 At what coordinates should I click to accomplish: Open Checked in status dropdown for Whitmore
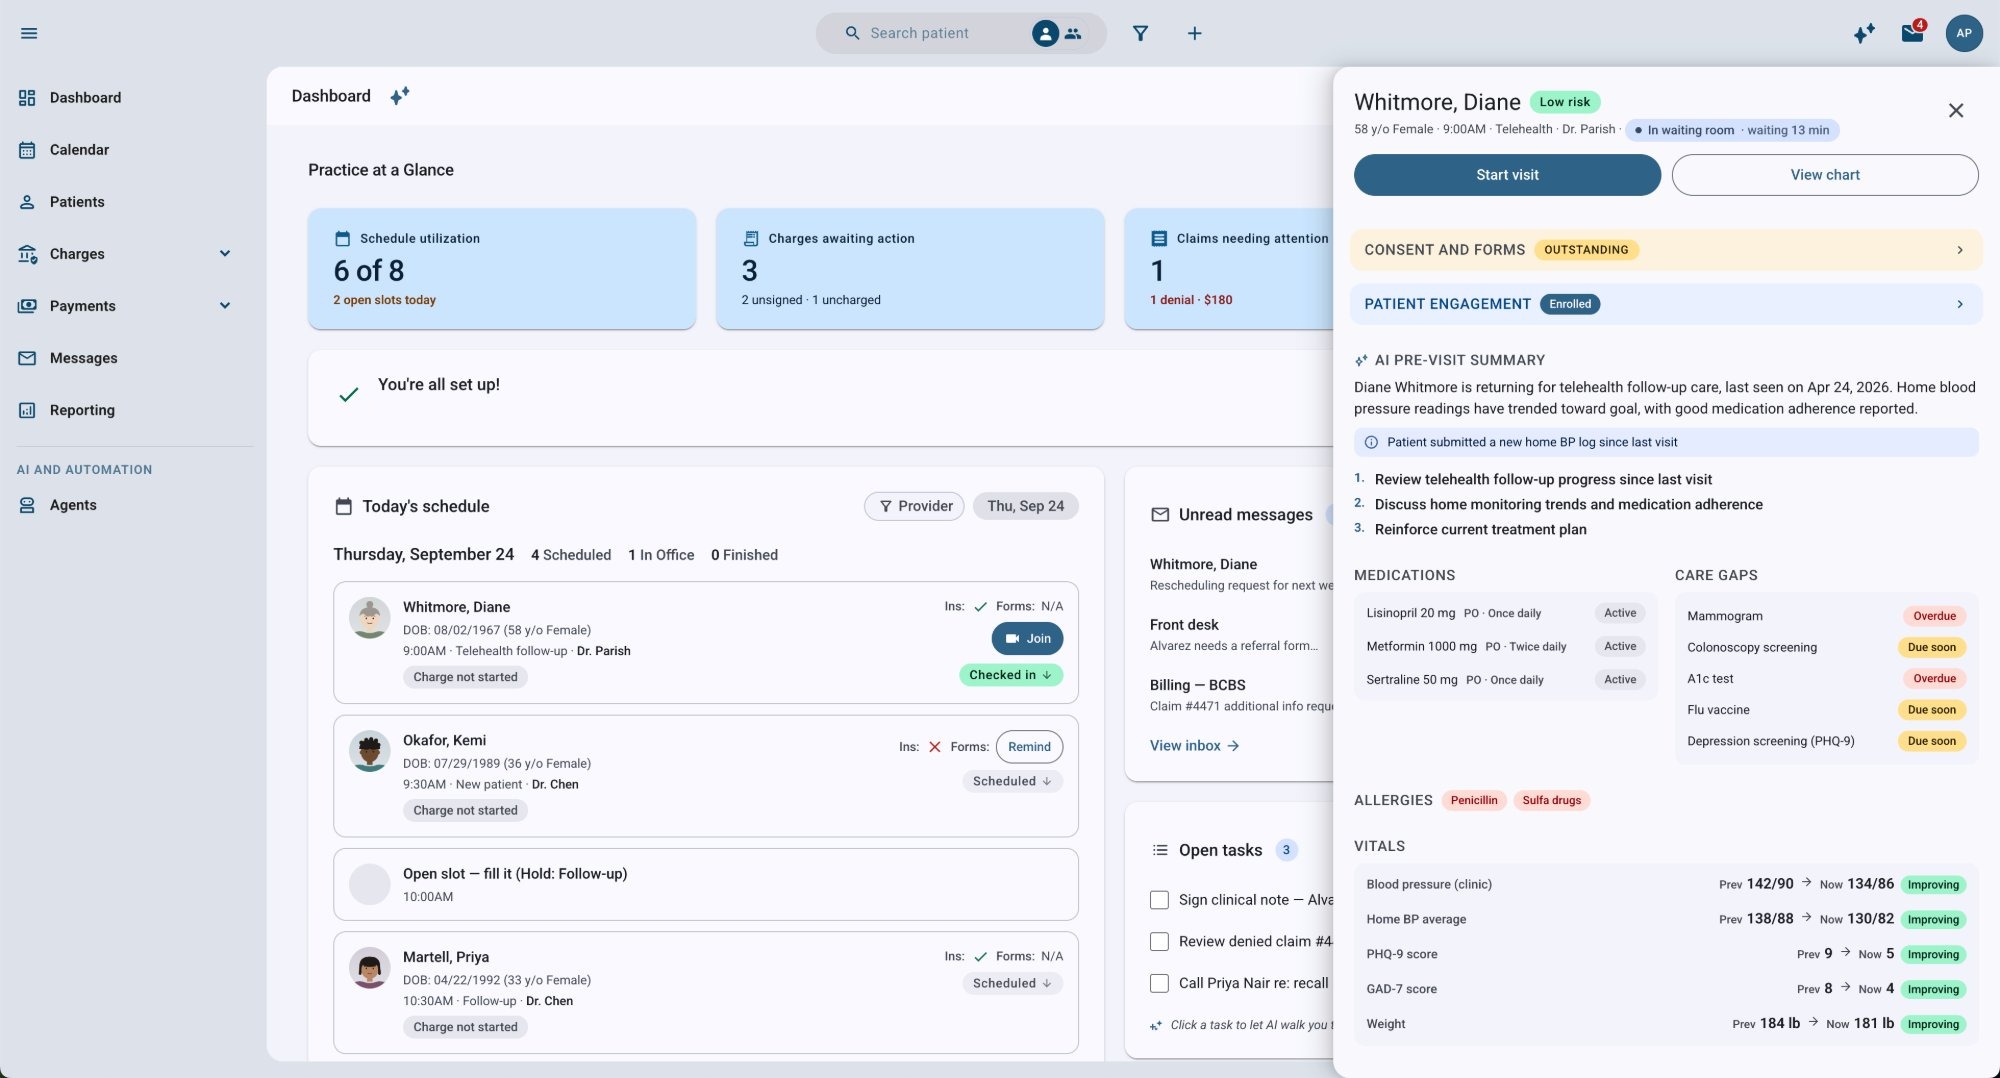point(1010,675)
